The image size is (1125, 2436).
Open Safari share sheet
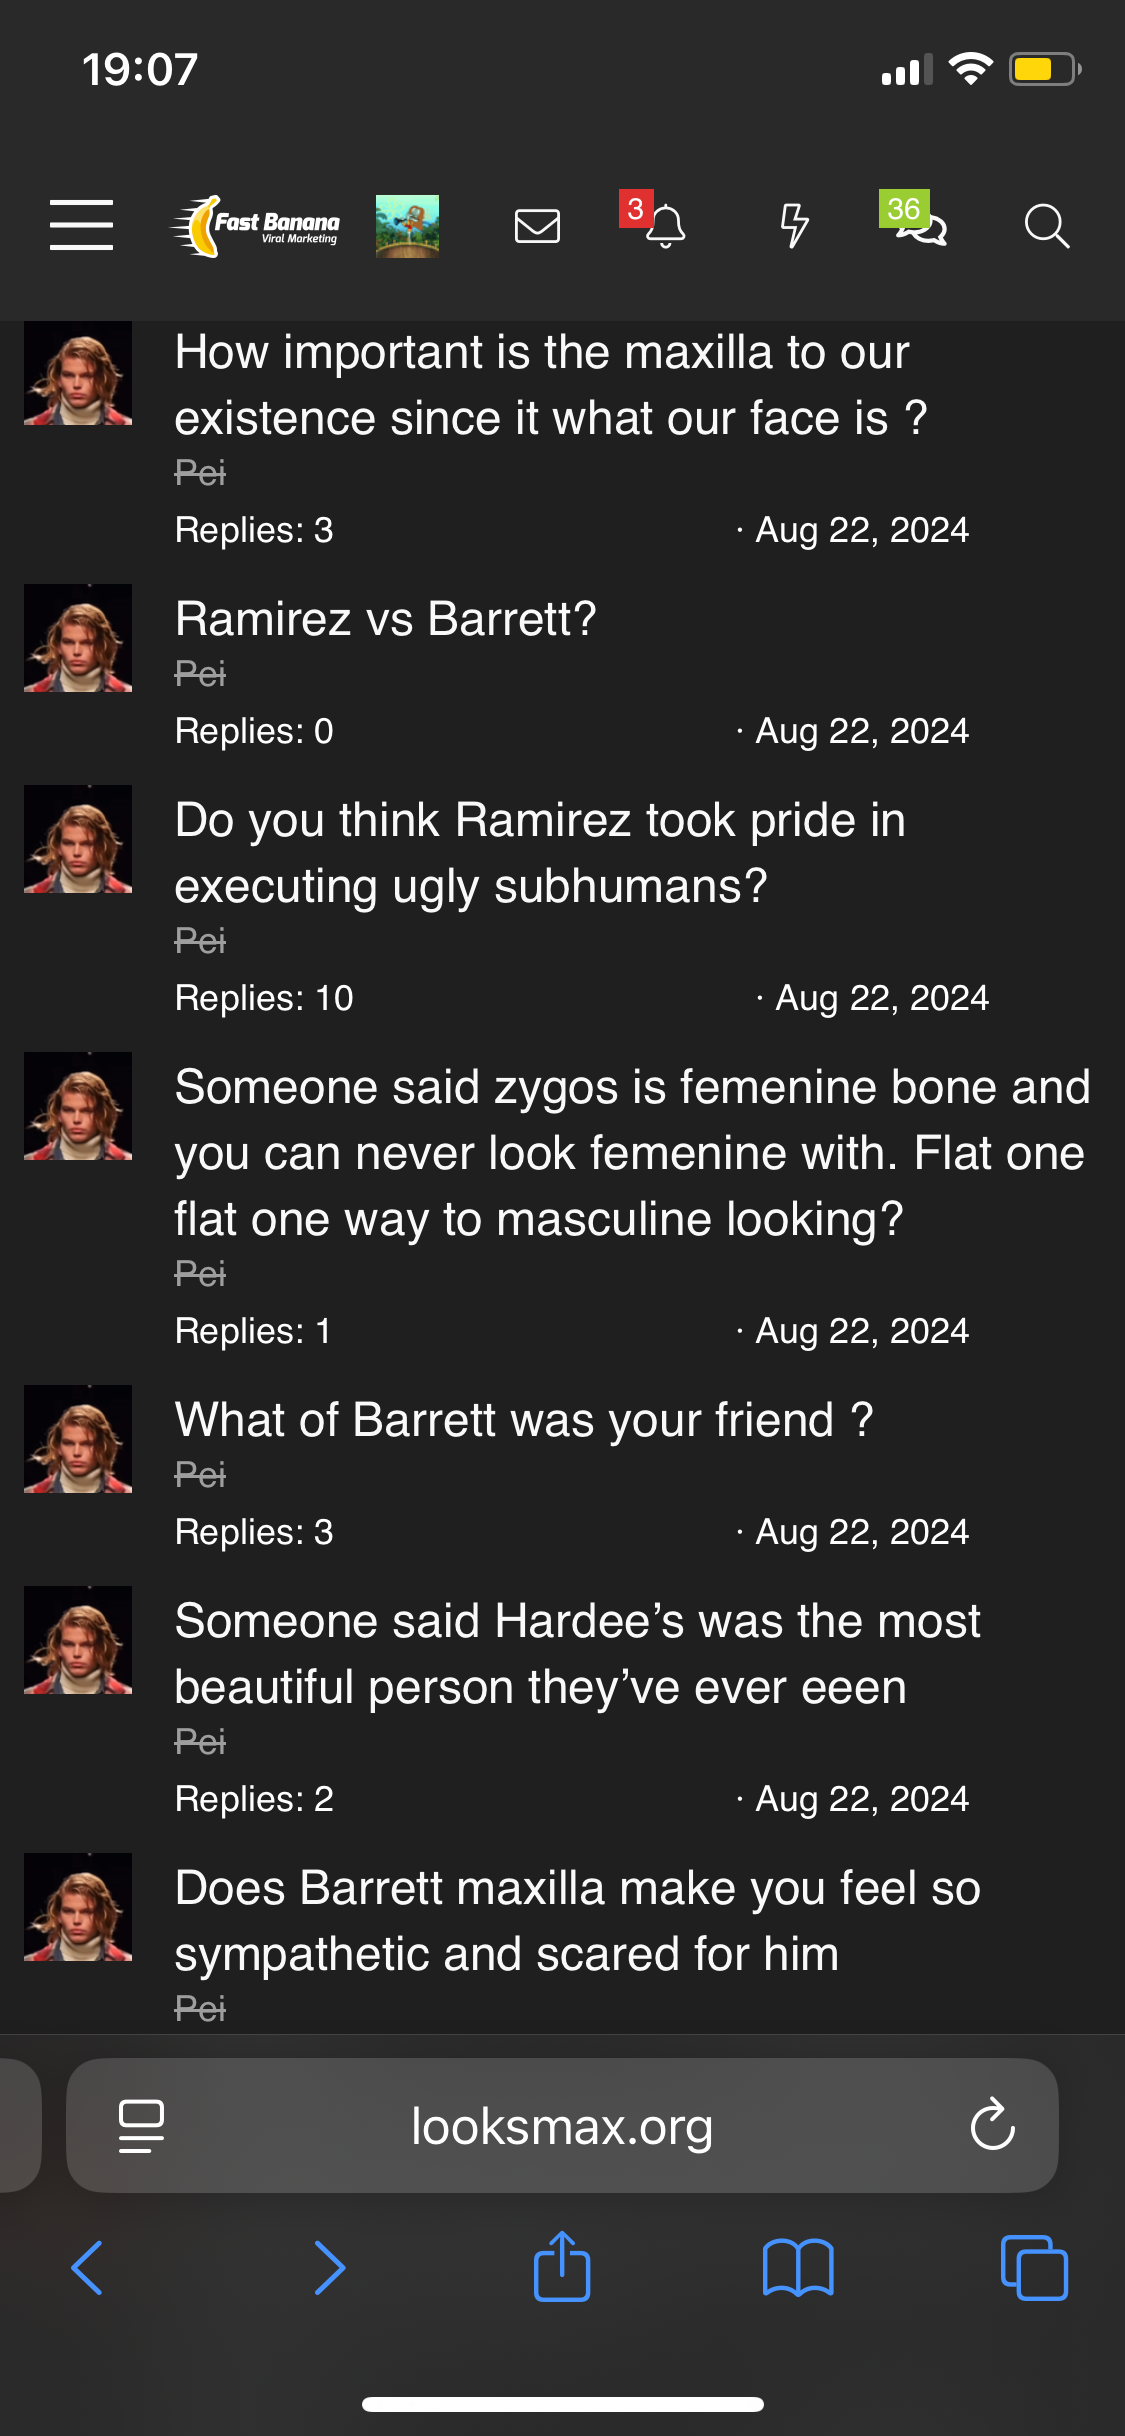pyautogui.click(x=562, y=2267)
